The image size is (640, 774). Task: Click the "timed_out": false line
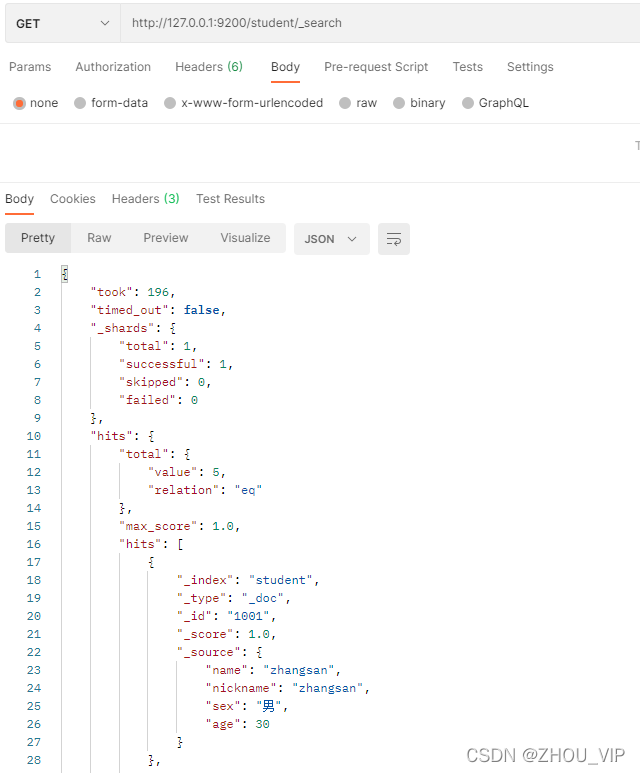[158, 310]
